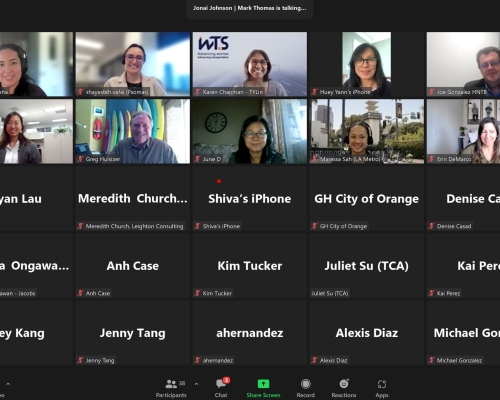
Task: Click the muted mic icon beside Denise Casad label
Action: [431, 226]
